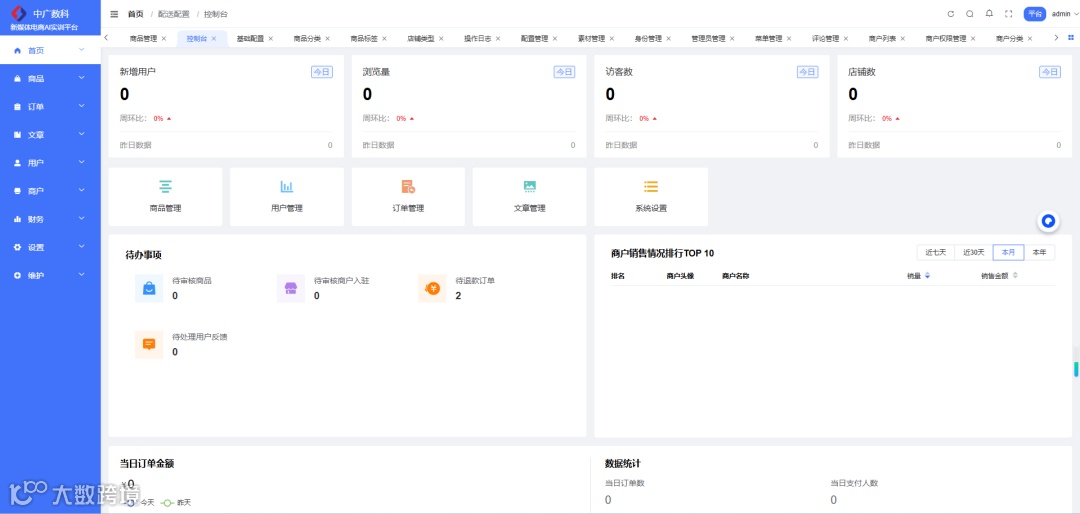Switch to the 商户列表 tab
The width and height of the screenshot is (1080, 514).
[x=882, y=39]
